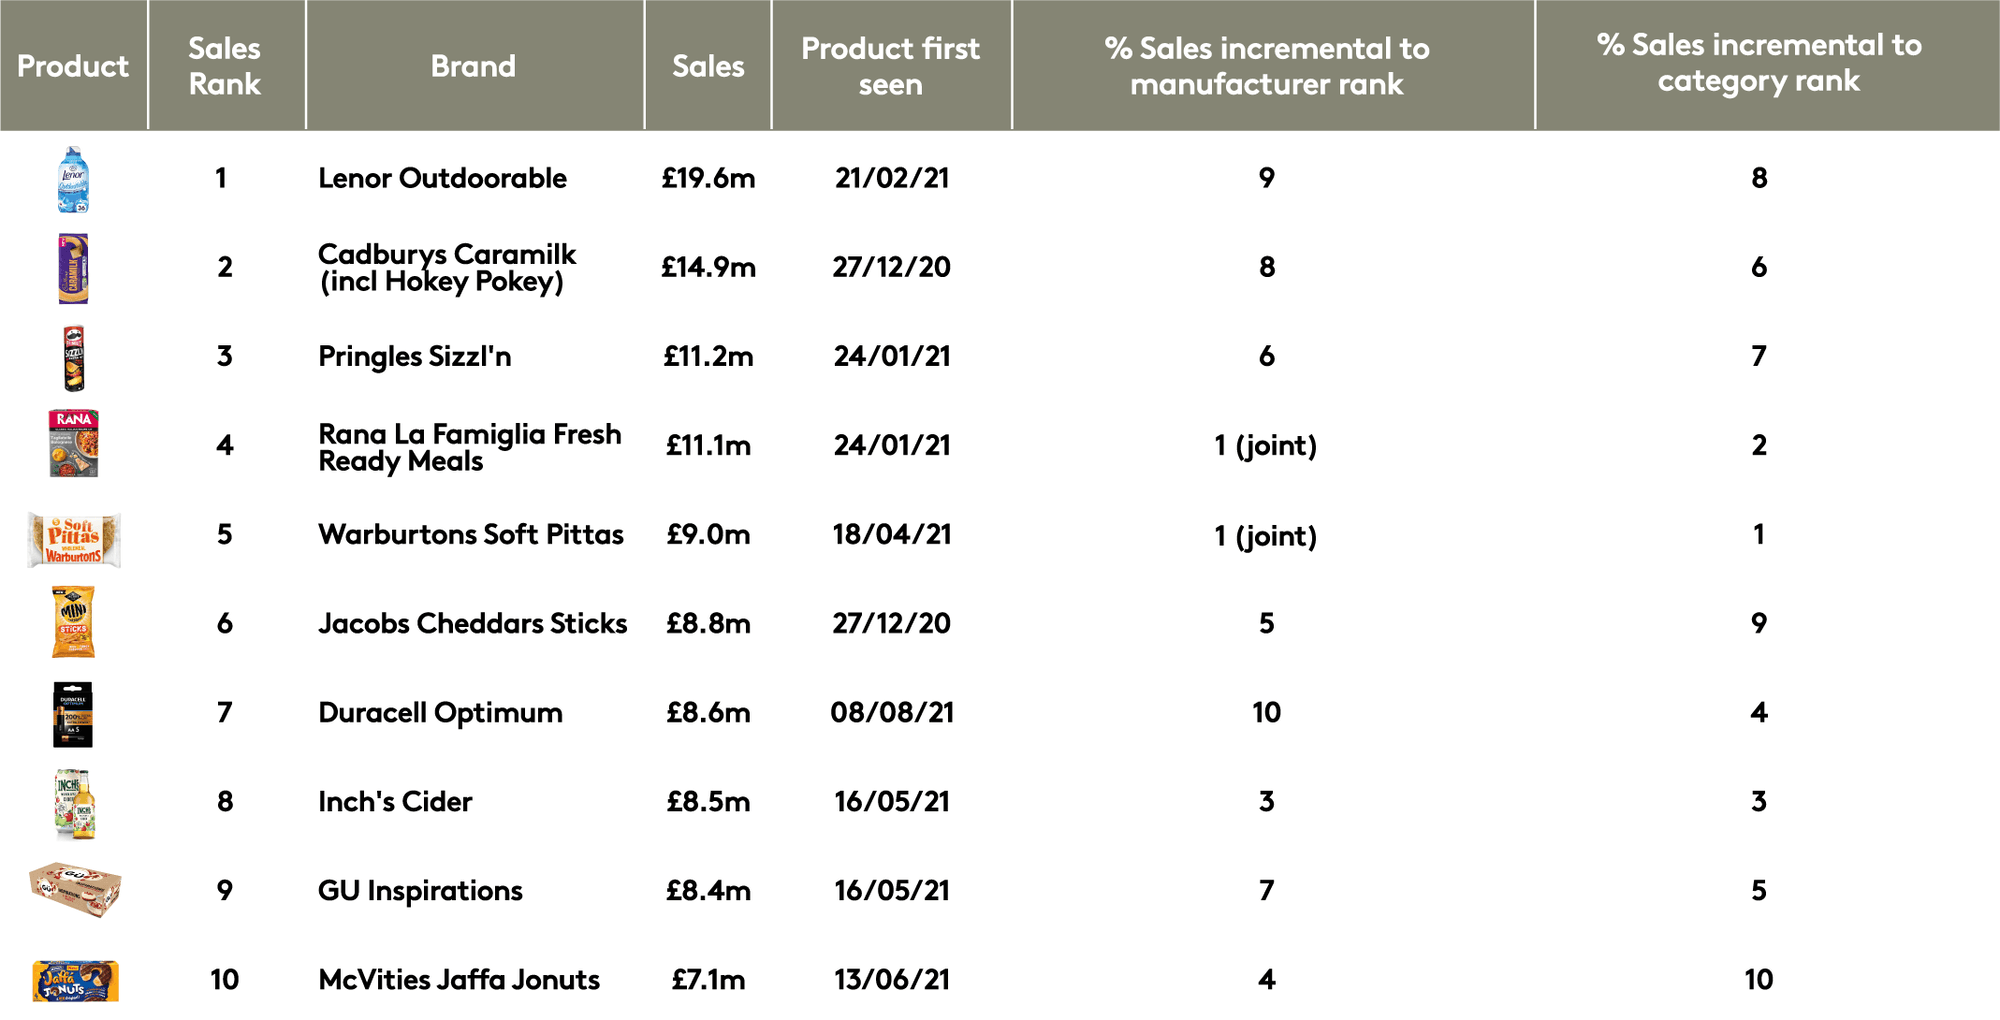Click the Warburtons Soft Pittas pack image
This screenshot has height=1020, width=2000.
coord(74,540)
